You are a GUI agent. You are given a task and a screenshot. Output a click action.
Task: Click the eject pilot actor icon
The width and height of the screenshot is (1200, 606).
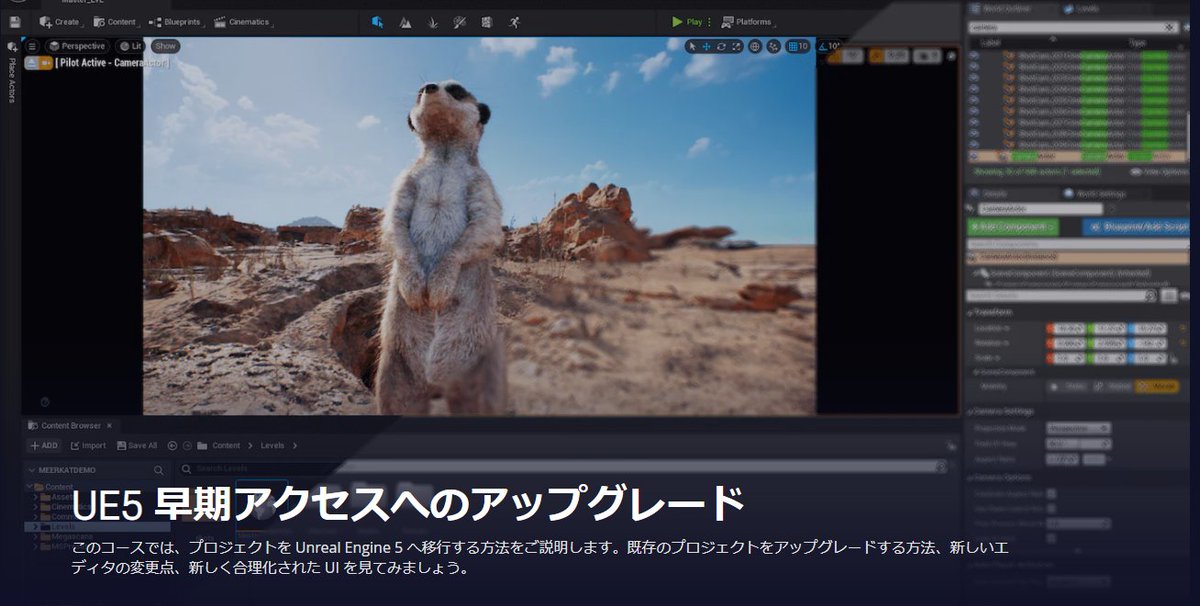(x=31, y=62)
